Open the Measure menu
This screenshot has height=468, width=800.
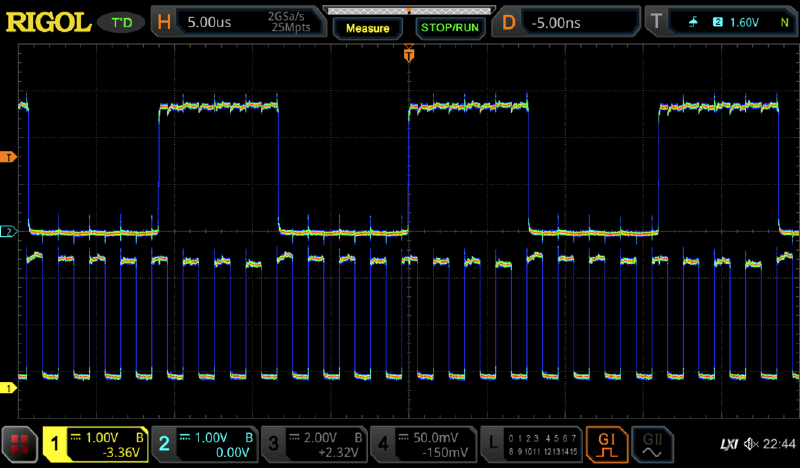367,28
